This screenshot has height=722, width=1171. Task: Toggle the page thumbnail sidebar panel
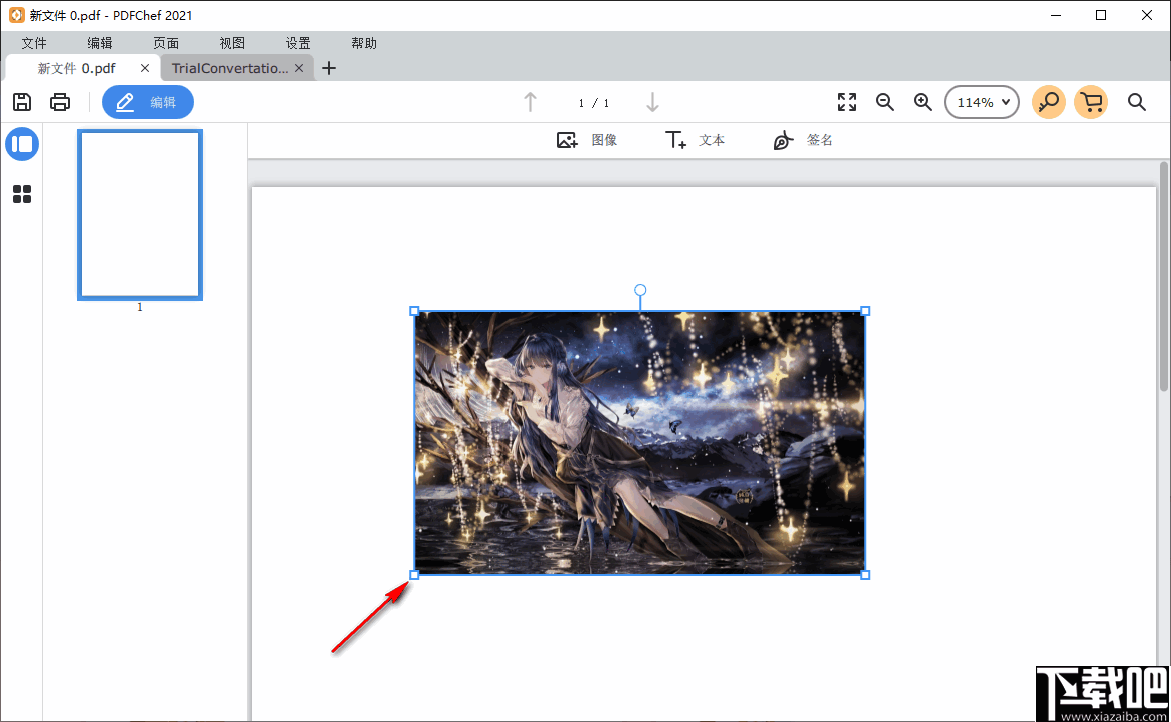[x=22, y=144]
